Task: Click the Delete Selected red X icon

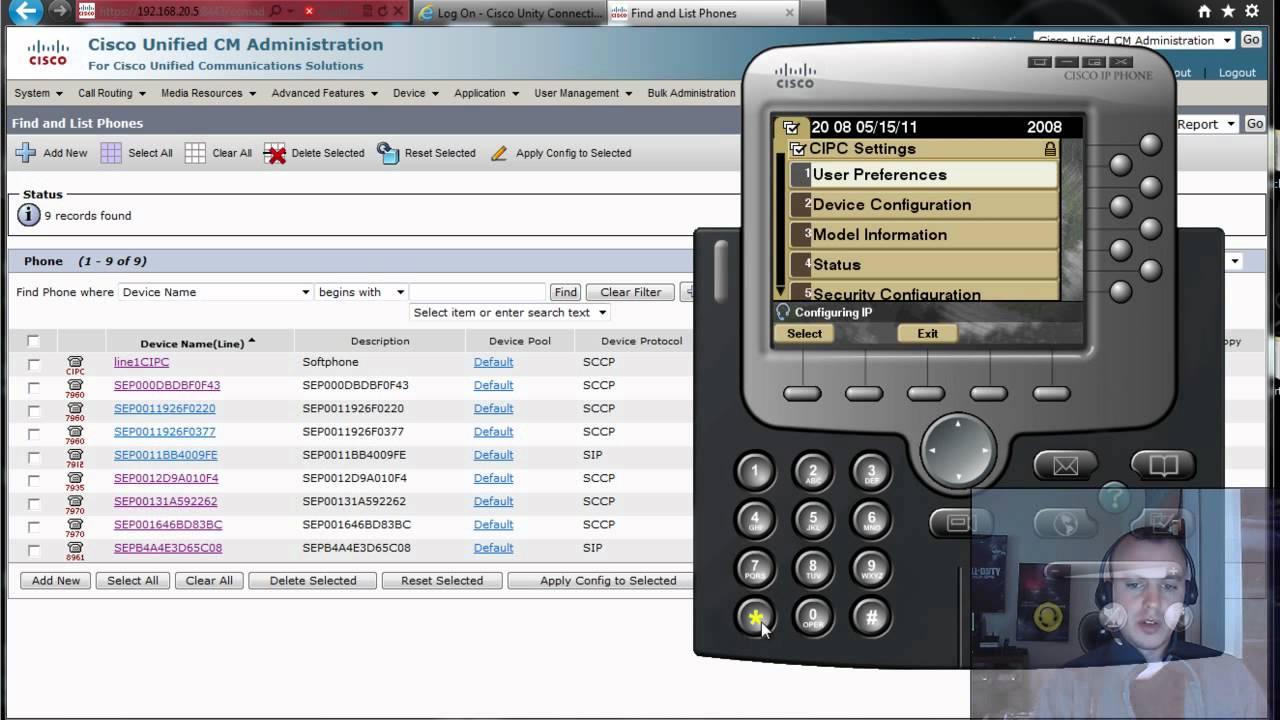Action: pyautogui.click(x=275, y=153)
